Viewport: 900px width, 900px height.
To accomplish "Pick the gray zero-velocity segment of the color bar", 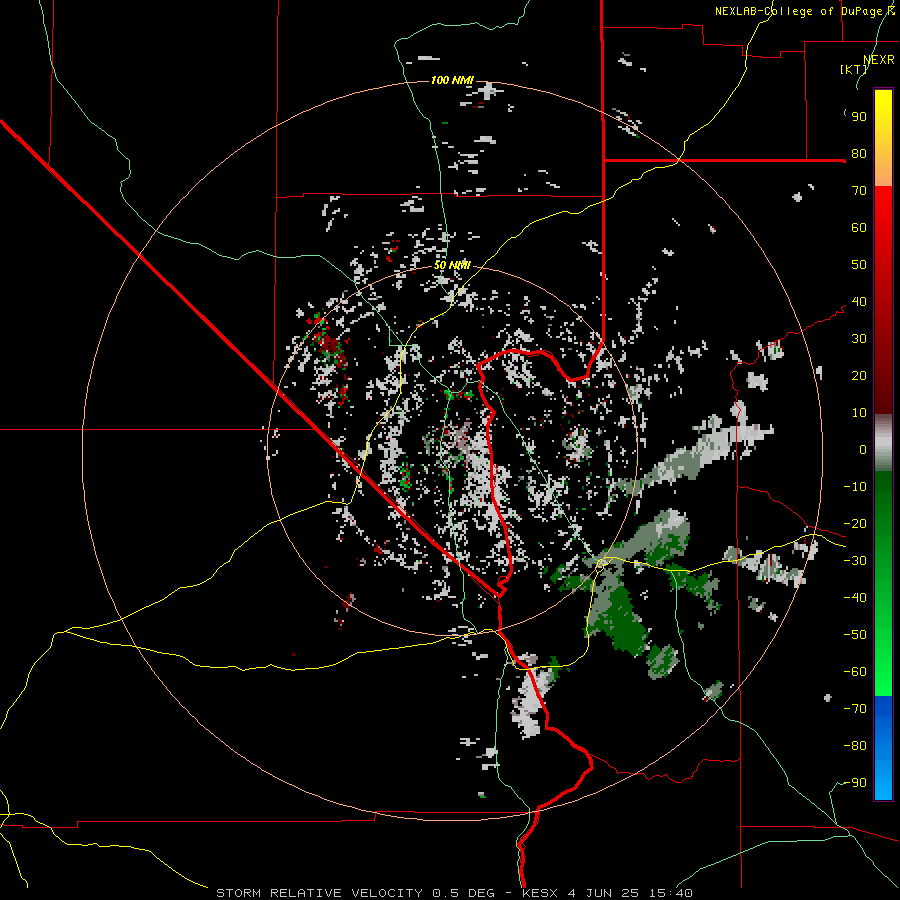I will [x=883, y=443].
